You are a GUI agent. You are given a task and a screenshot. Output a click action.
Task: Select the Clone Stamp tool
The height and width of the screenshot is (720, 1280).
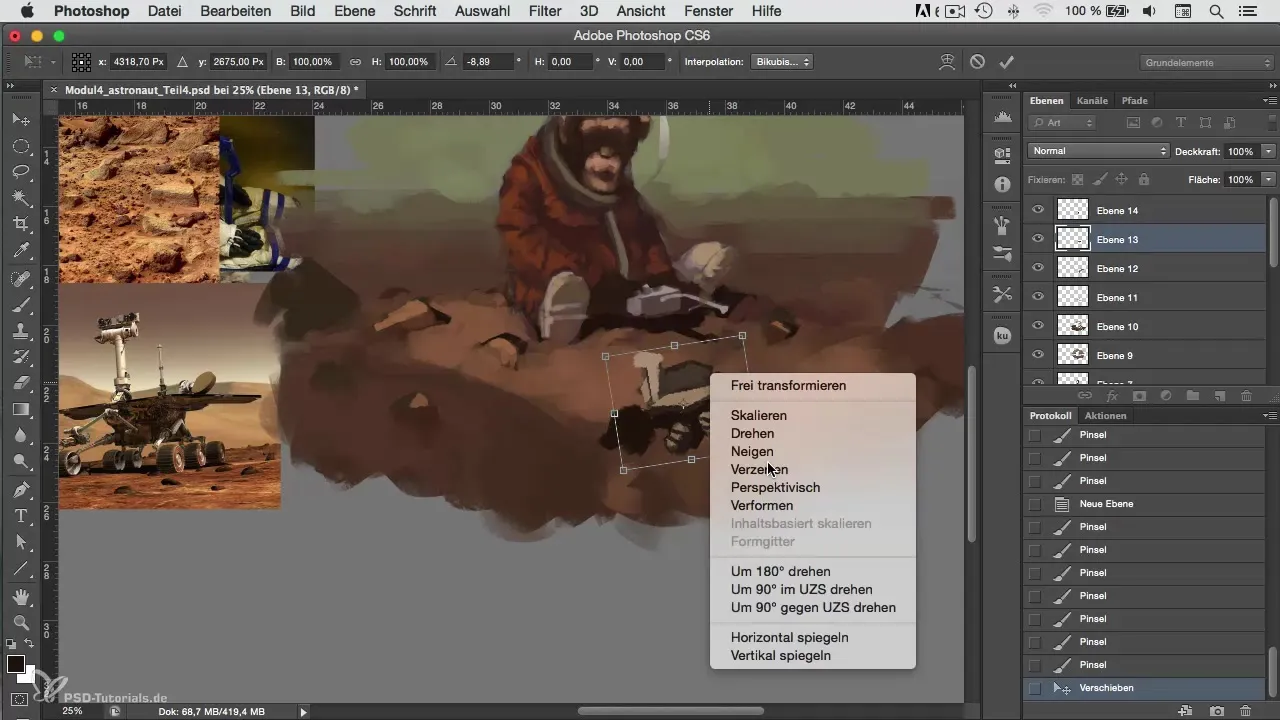coord(20,331)
